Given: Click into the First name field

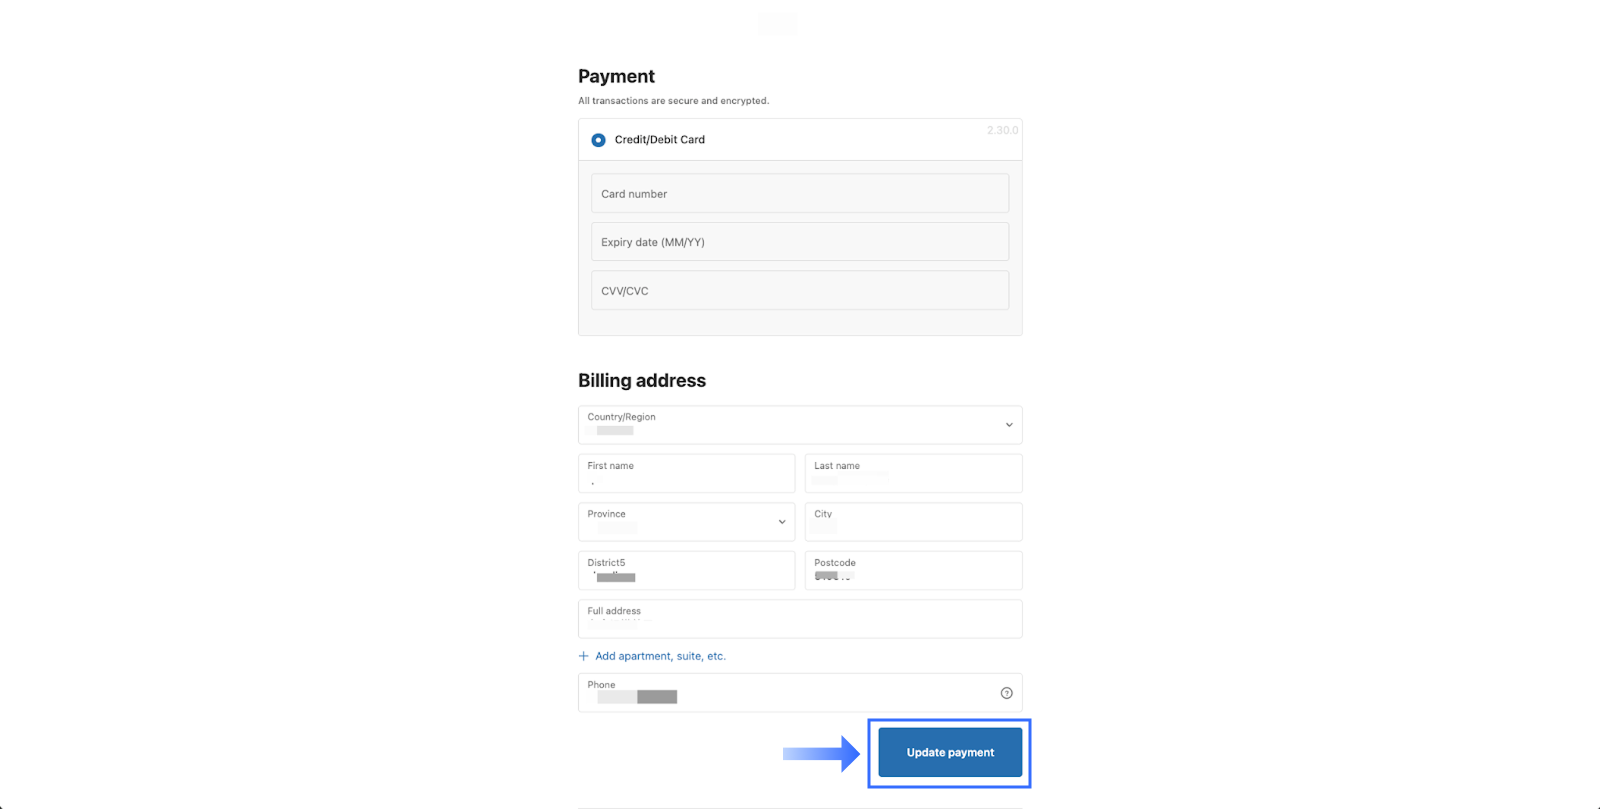Looking at the screenshot, I should [686, 474].
